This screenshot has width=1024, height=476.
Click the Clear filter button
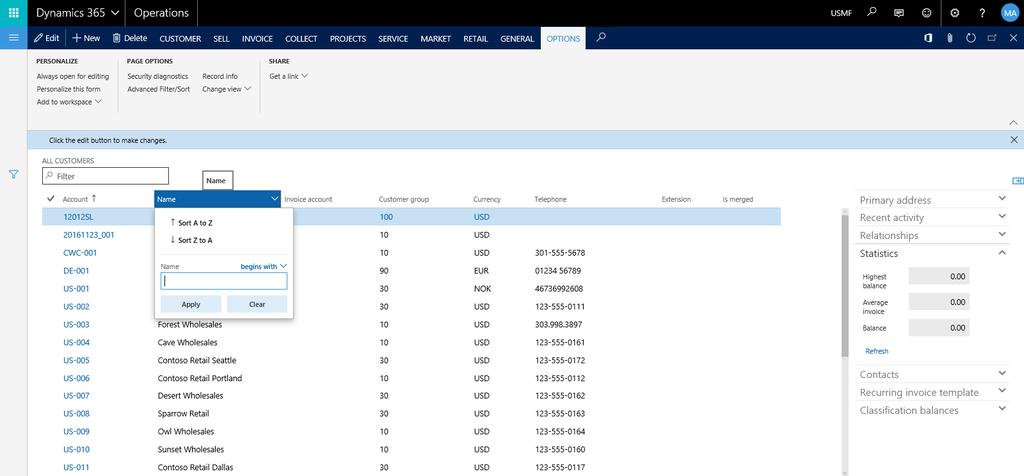[257, 304]
